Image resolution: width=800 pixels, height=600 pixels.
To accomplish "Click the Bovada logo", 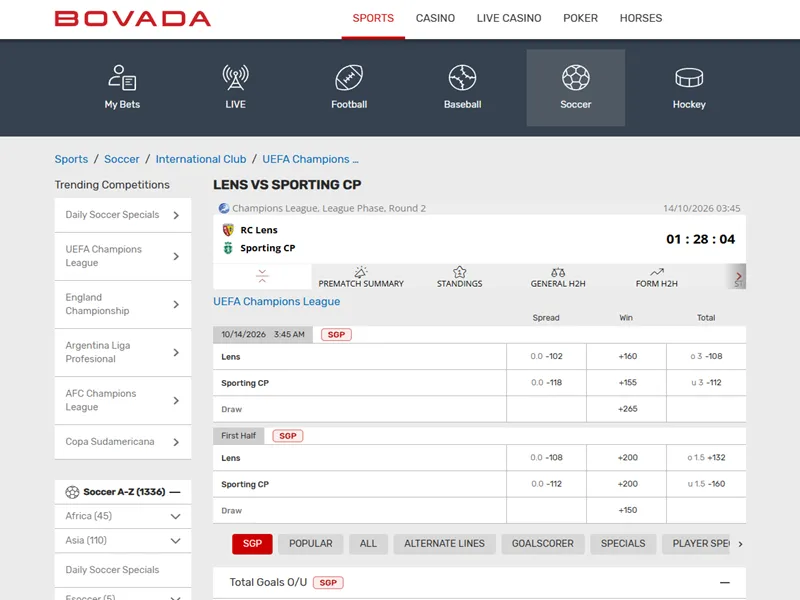I will [133, 18].
